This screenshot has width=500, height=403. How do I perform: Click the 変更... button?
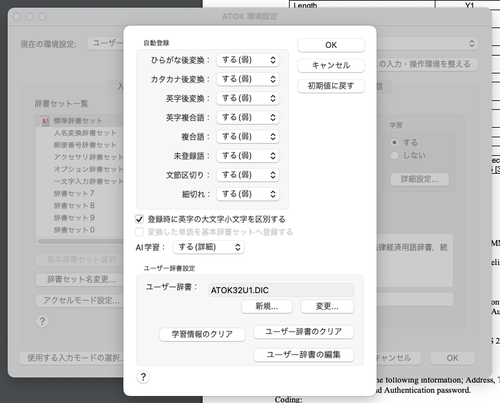click(327, 306)
